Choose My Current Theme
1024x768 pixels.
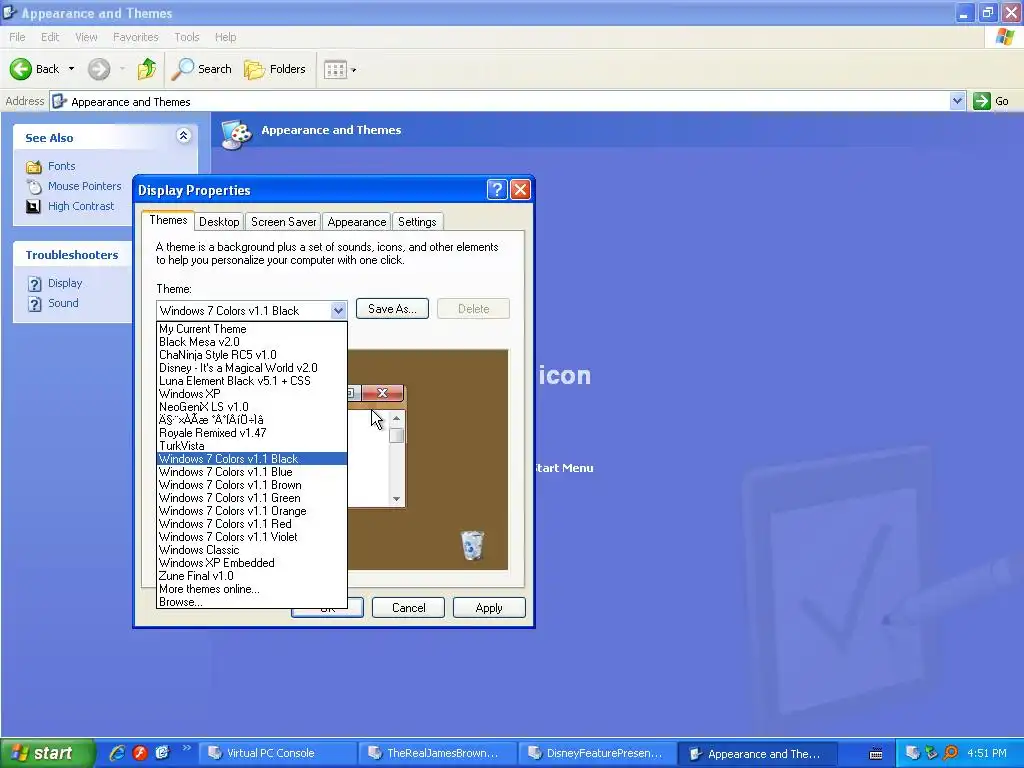[x=251, y=329]
